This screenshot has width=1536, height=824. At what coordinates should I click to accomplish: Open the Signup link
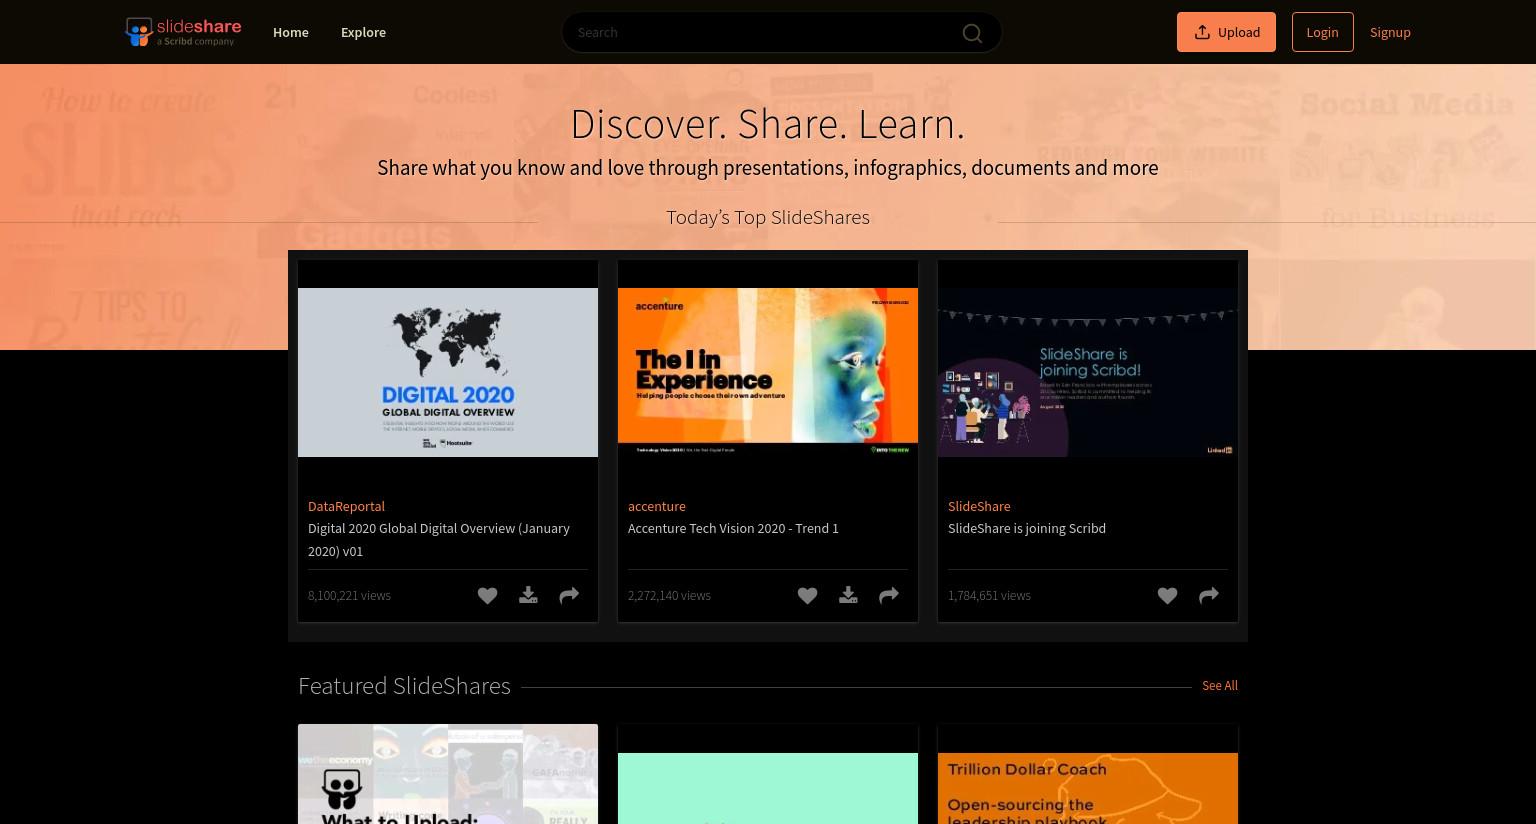point(1390,32)
